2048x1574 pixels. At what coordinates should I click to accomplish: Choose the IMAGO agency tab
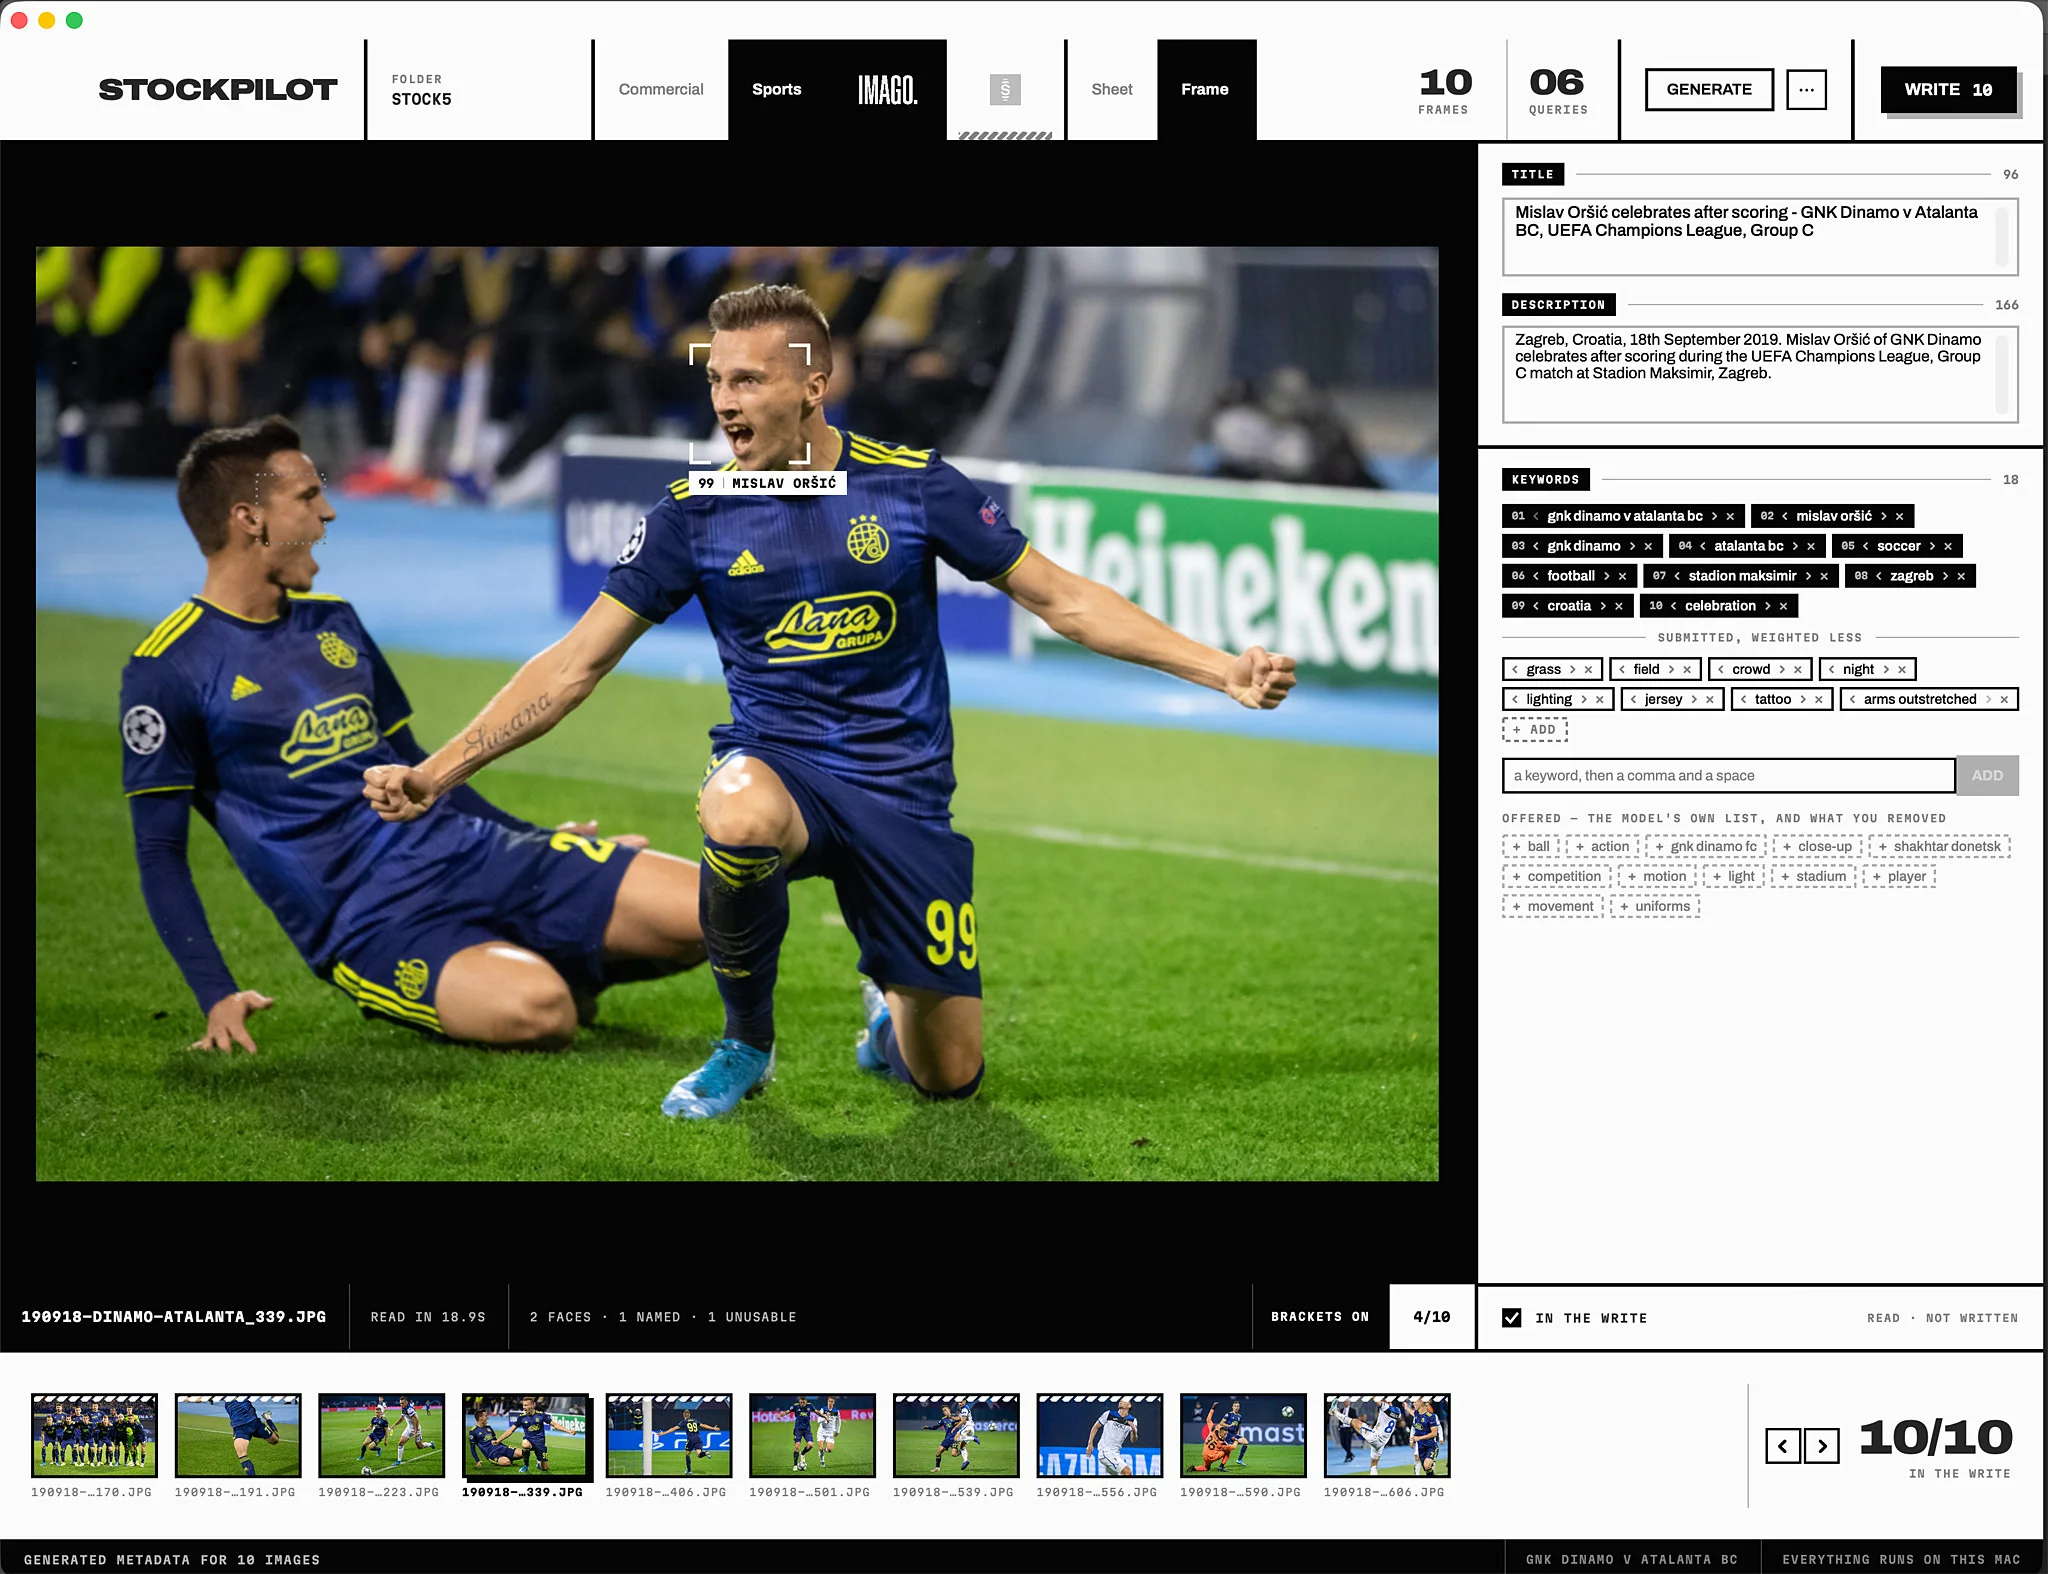[887, 89]
